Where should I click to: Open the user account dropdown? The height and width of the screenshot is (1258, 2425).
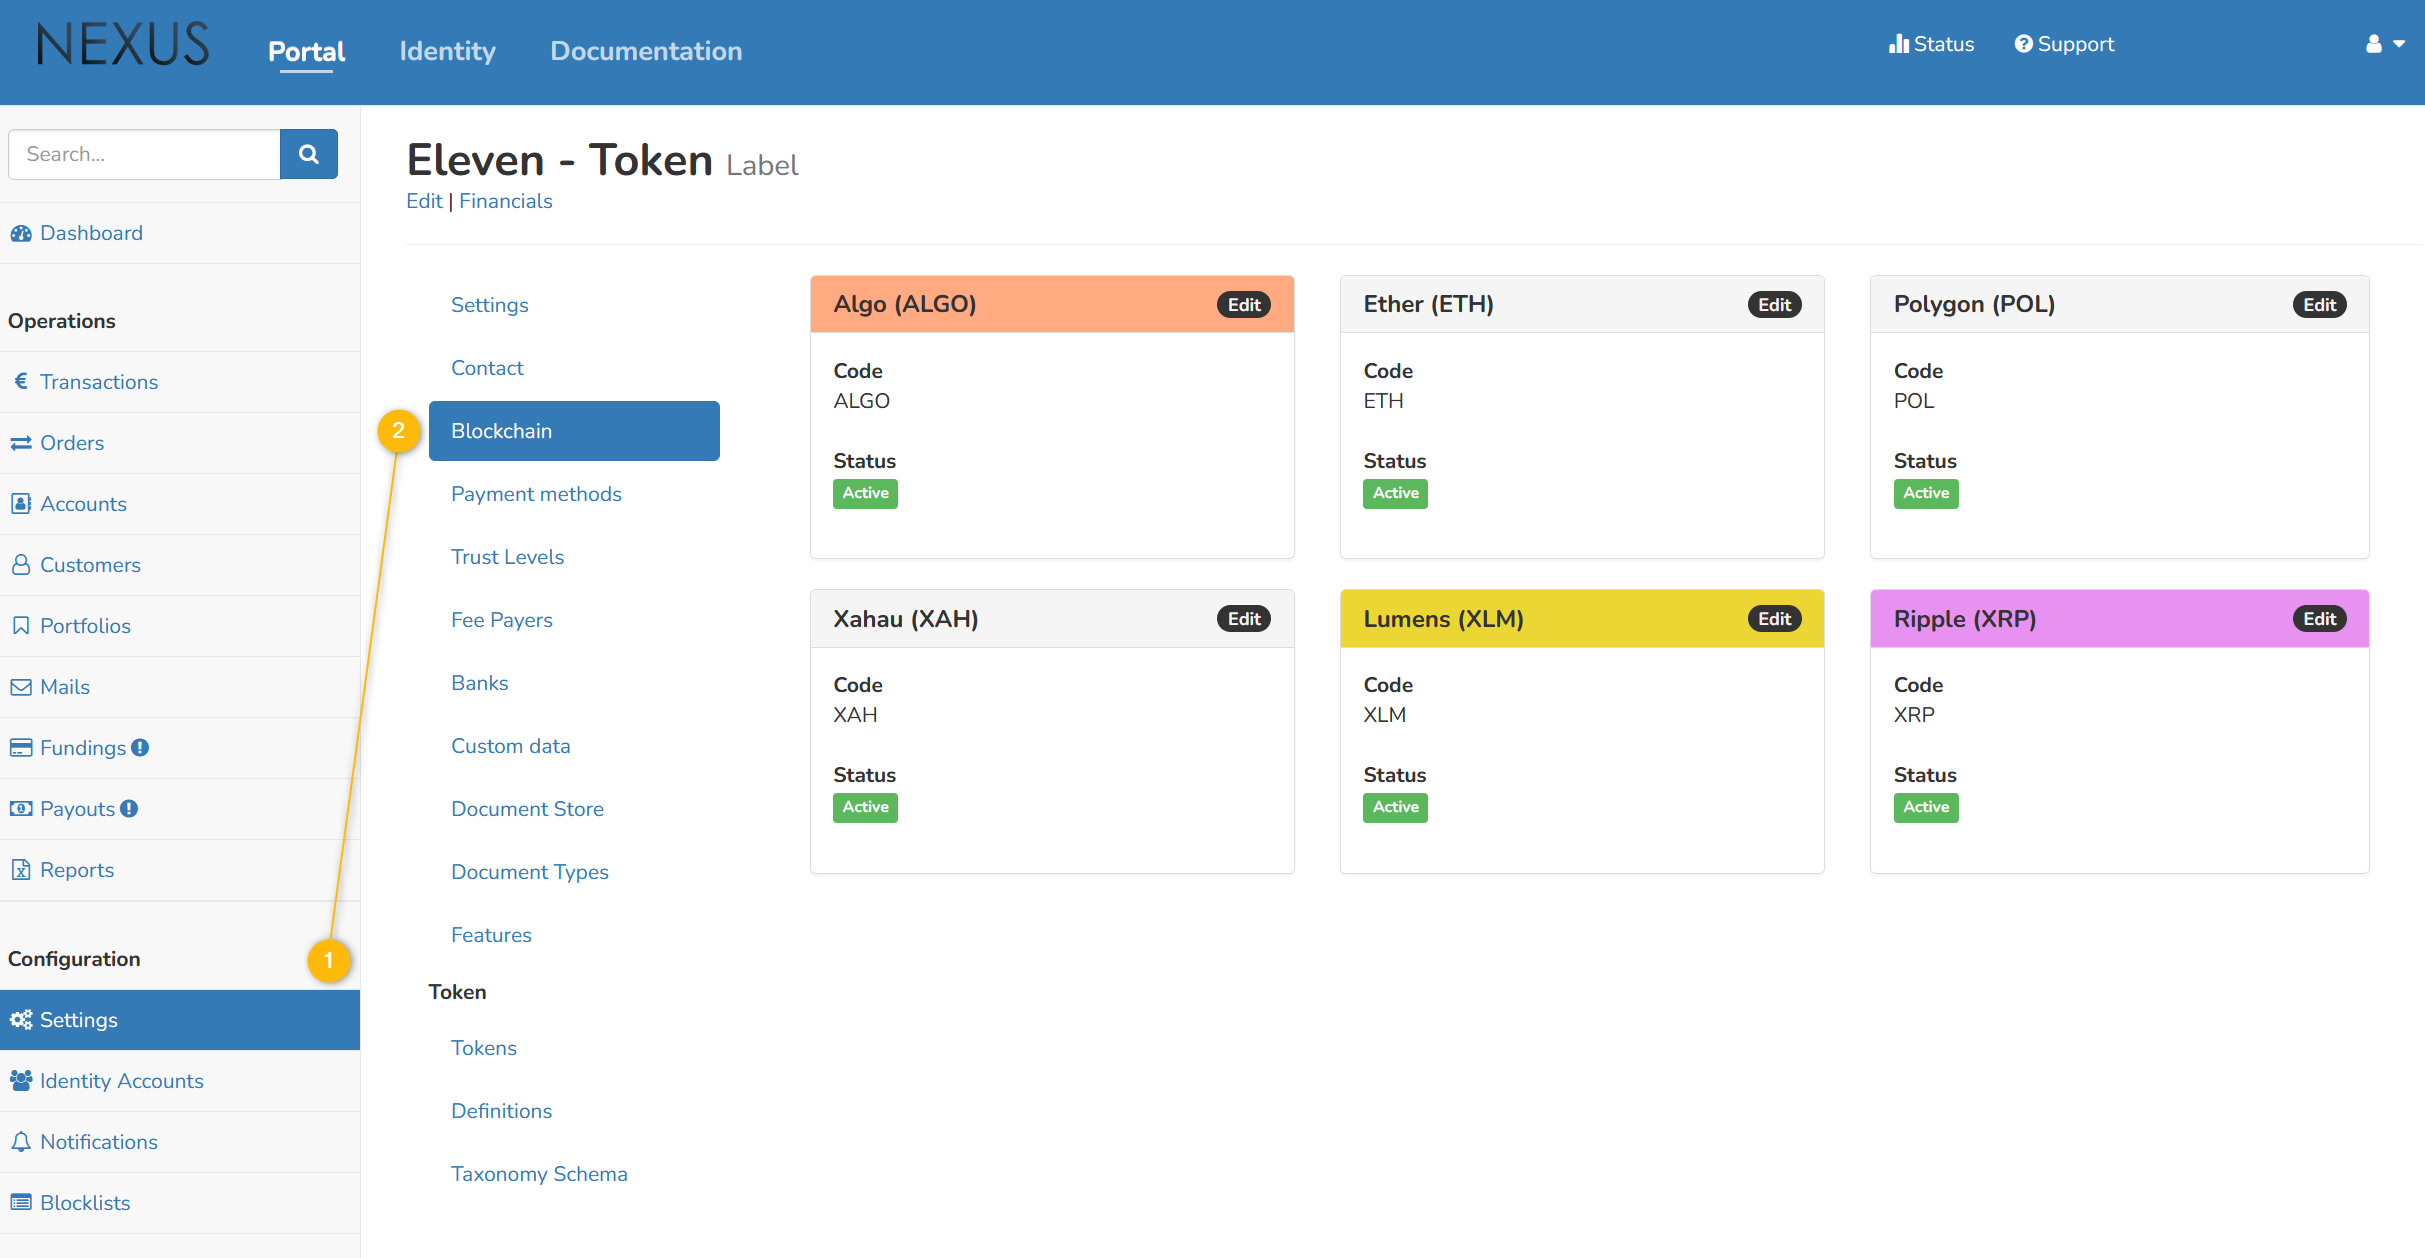[2385, 44]
